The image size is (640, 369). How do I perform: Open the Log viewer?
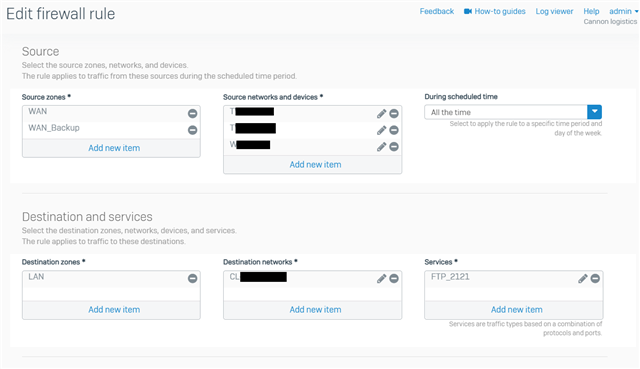pyautogui.click(x=554, y=11)
